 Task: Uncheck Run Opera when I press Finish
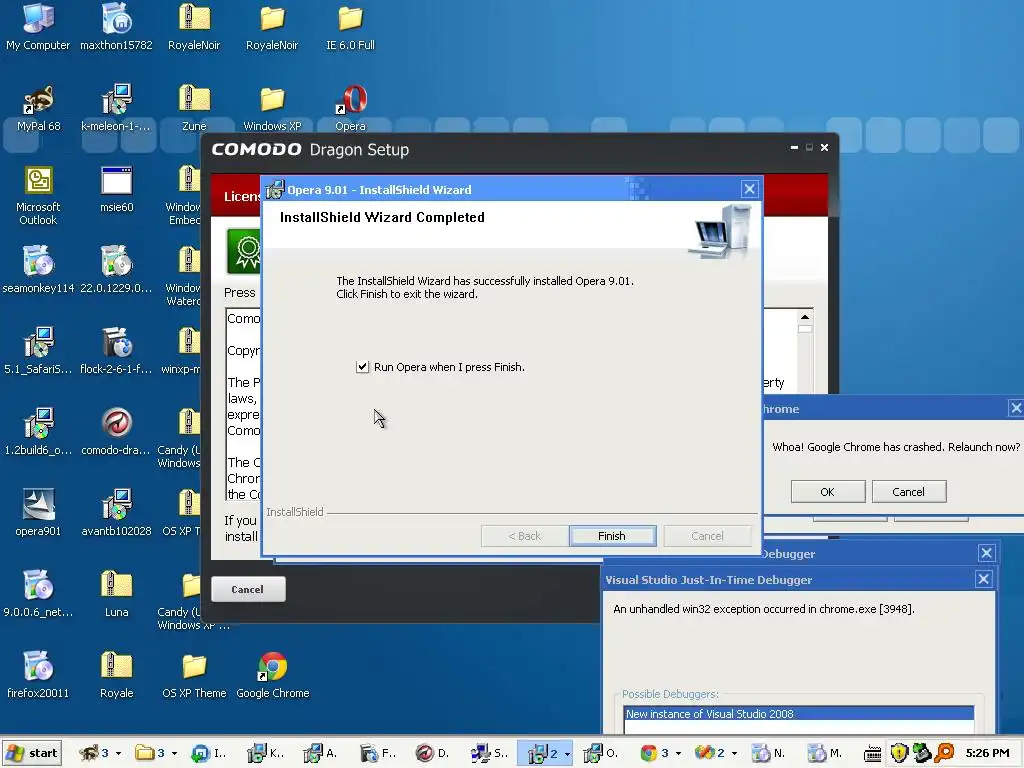pos(362,367)
